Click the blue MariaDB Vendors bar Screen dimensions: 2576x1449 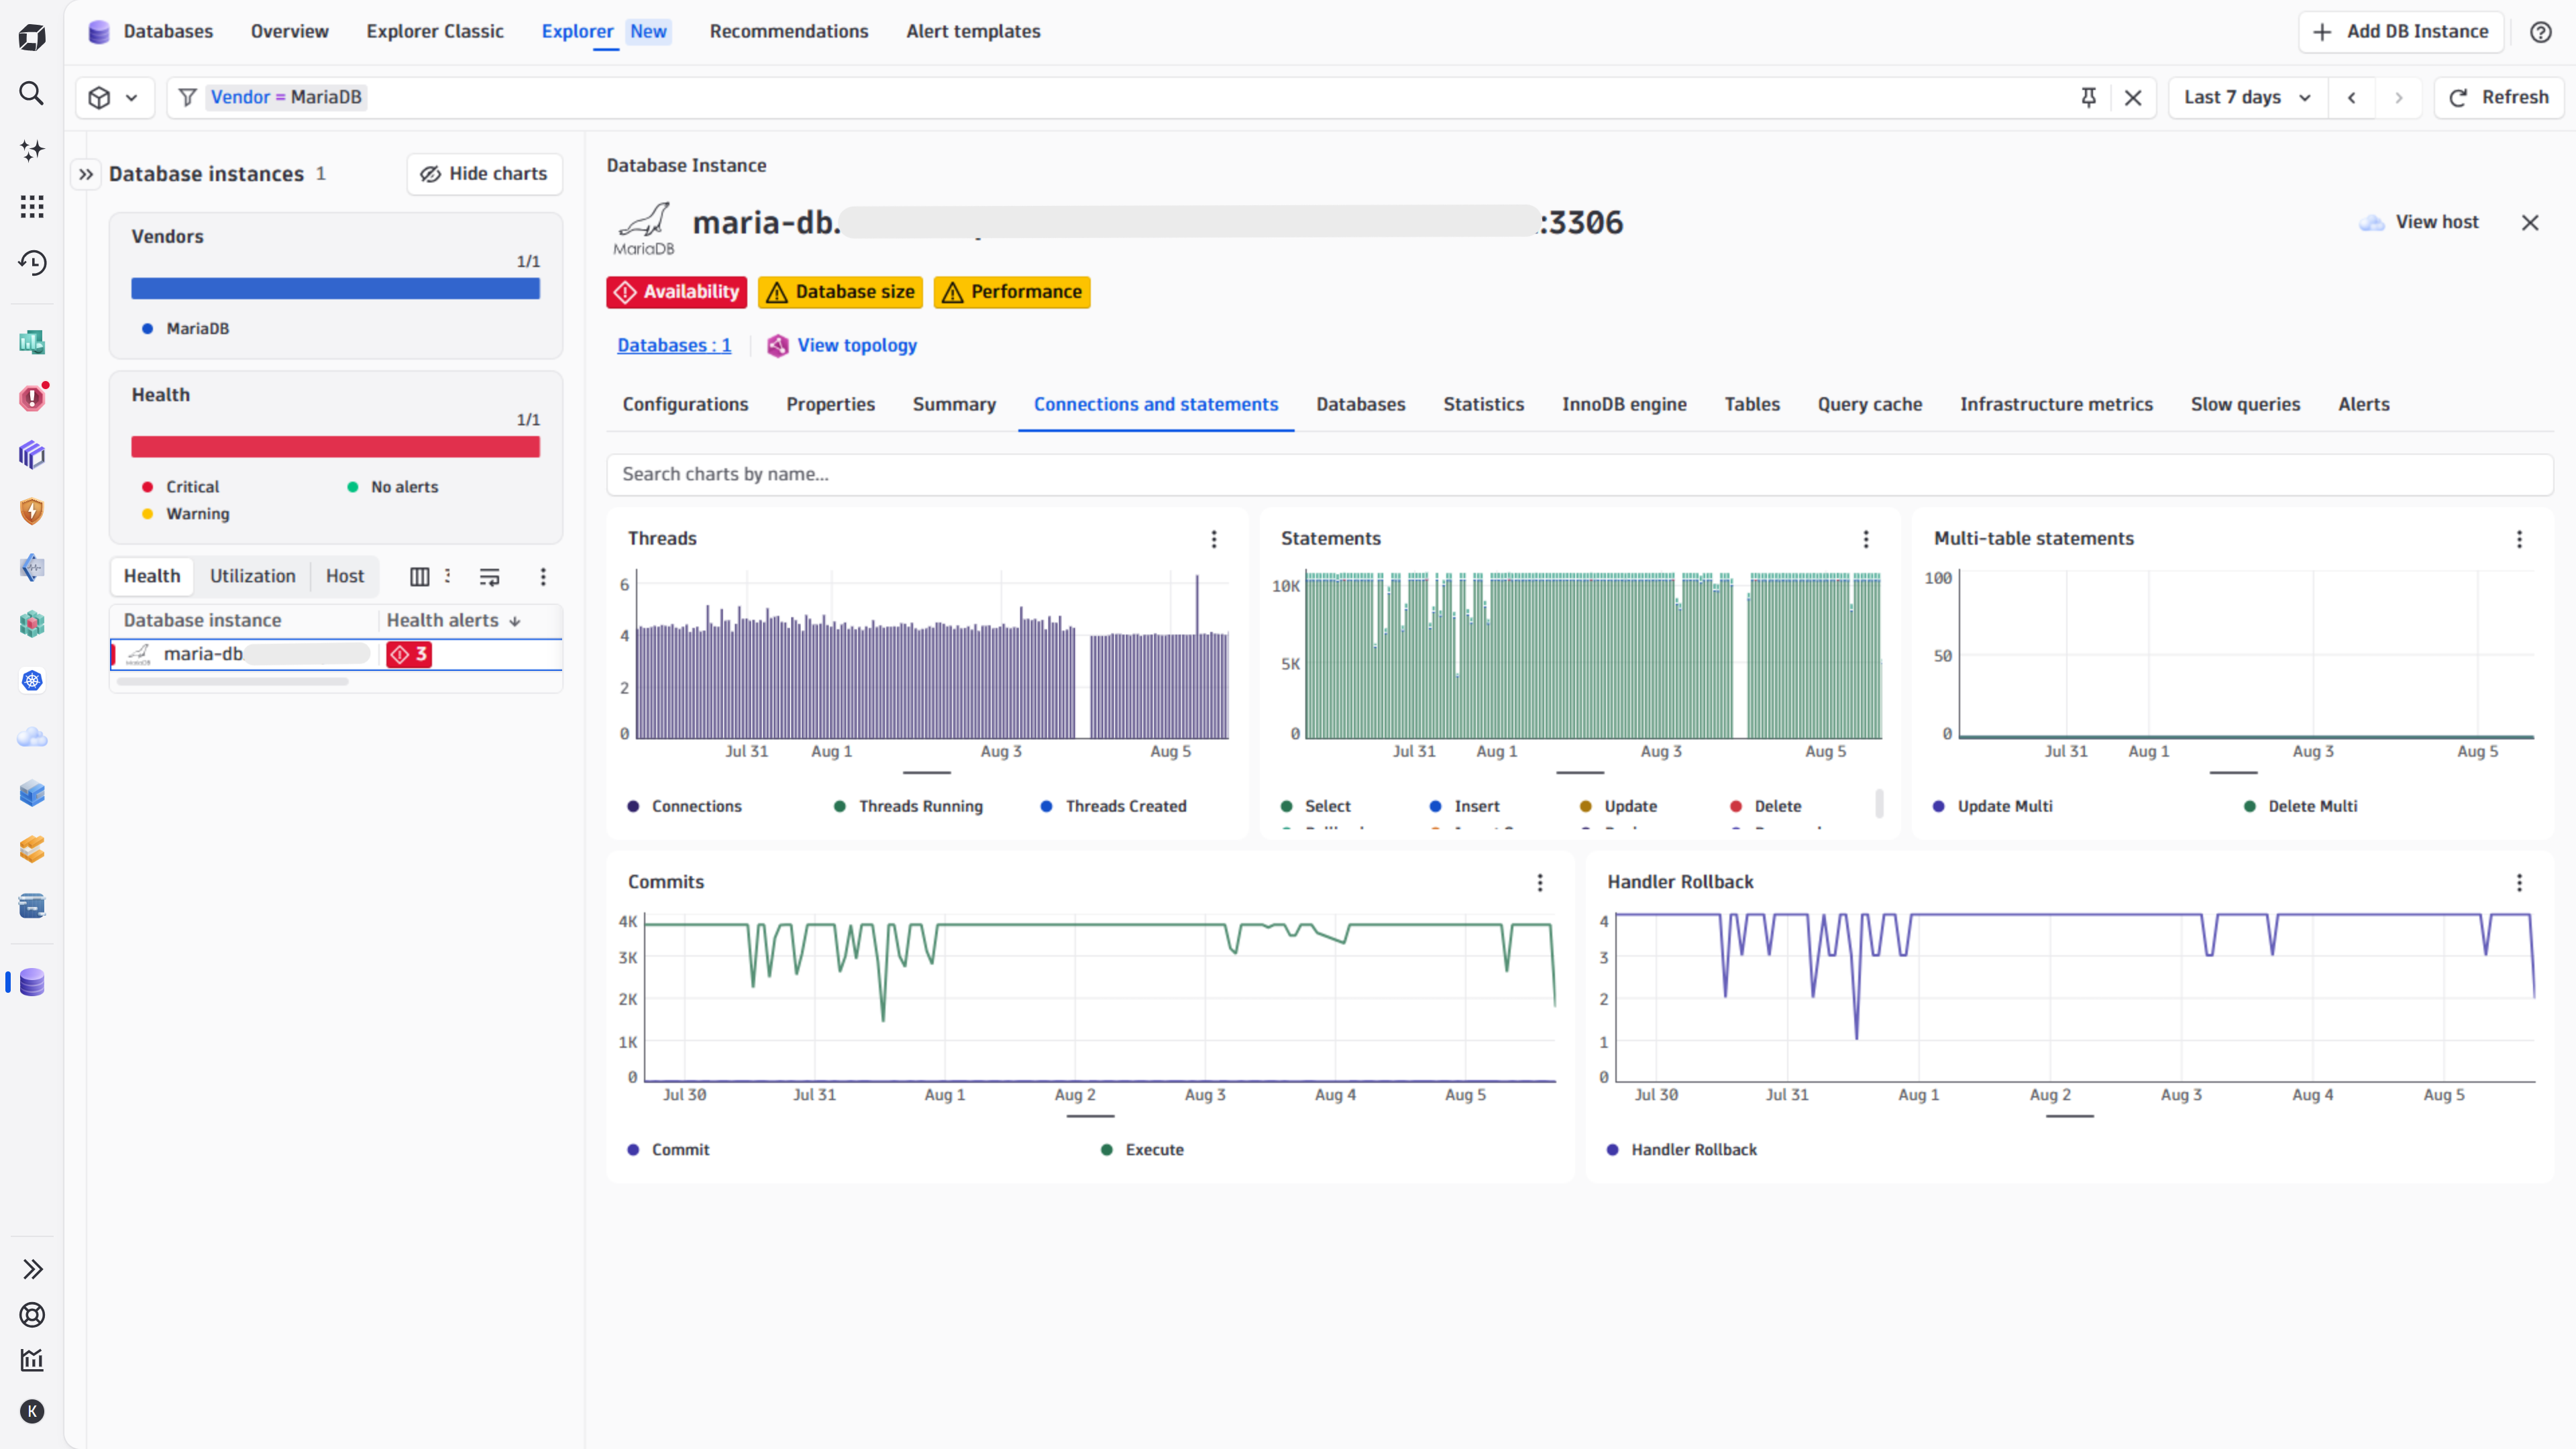pos(335,289)
